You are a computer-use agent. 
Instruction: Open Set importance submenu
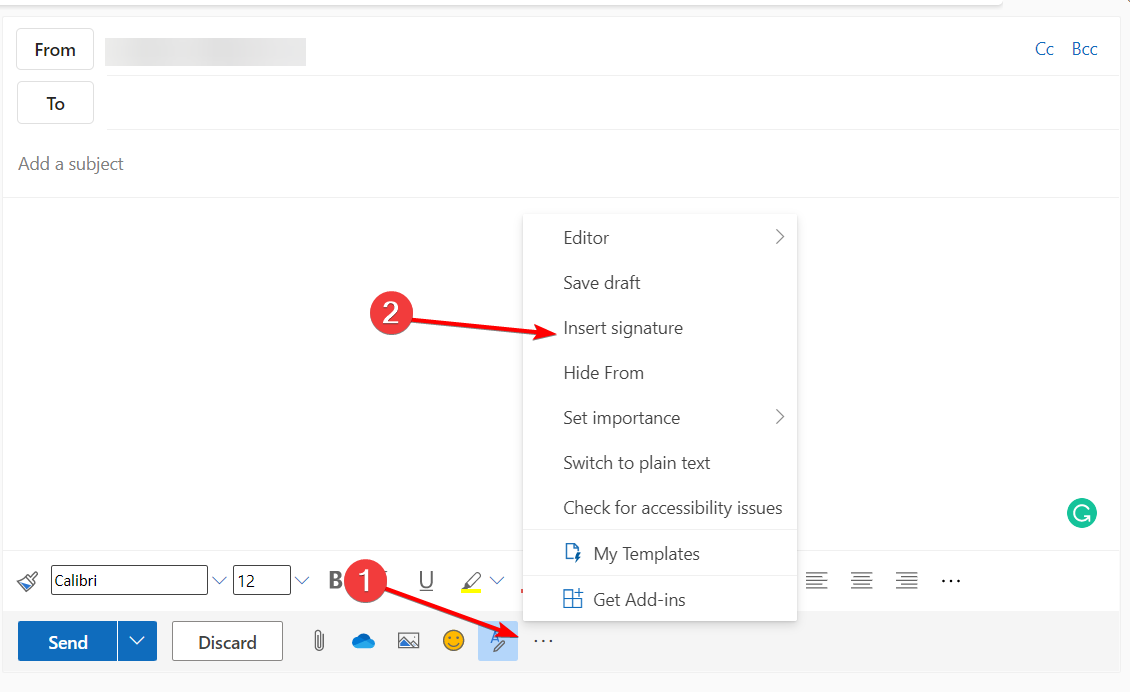tap(659, 417)
